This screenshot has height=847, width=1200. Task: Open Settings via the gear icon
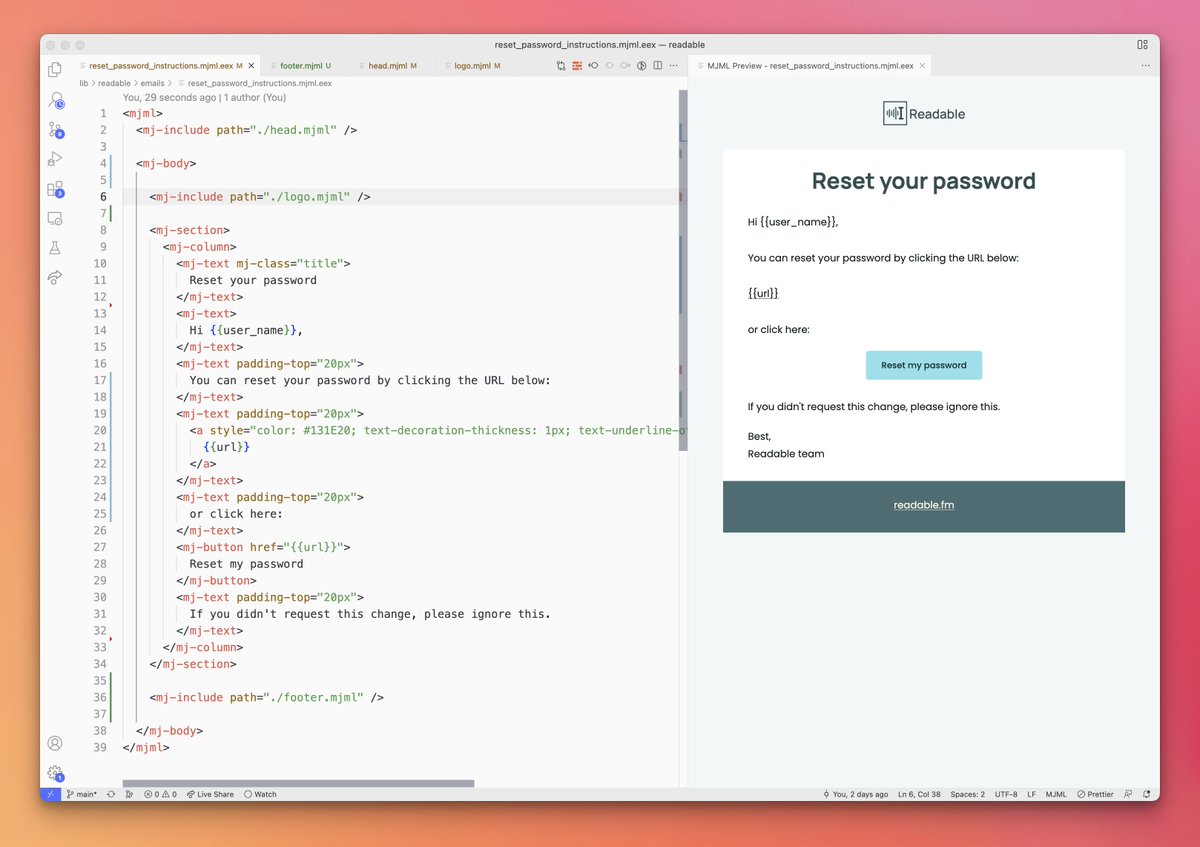[55, 772]
